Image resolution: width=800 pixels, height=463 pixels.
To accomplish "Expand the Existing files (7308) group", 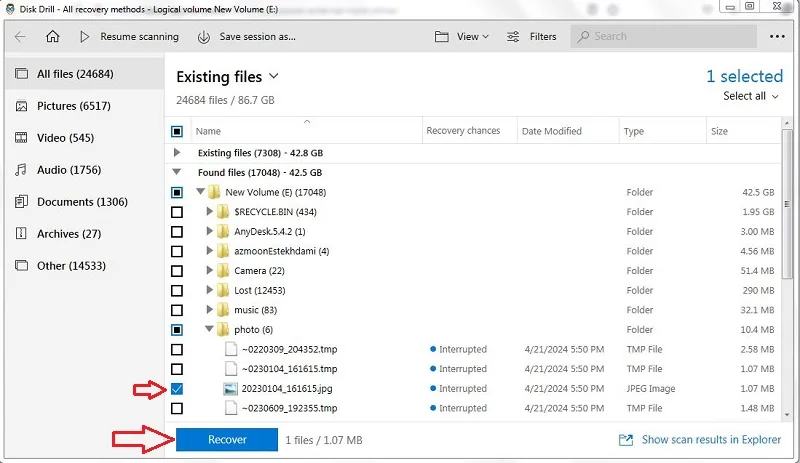I will (x=177, y=153).
